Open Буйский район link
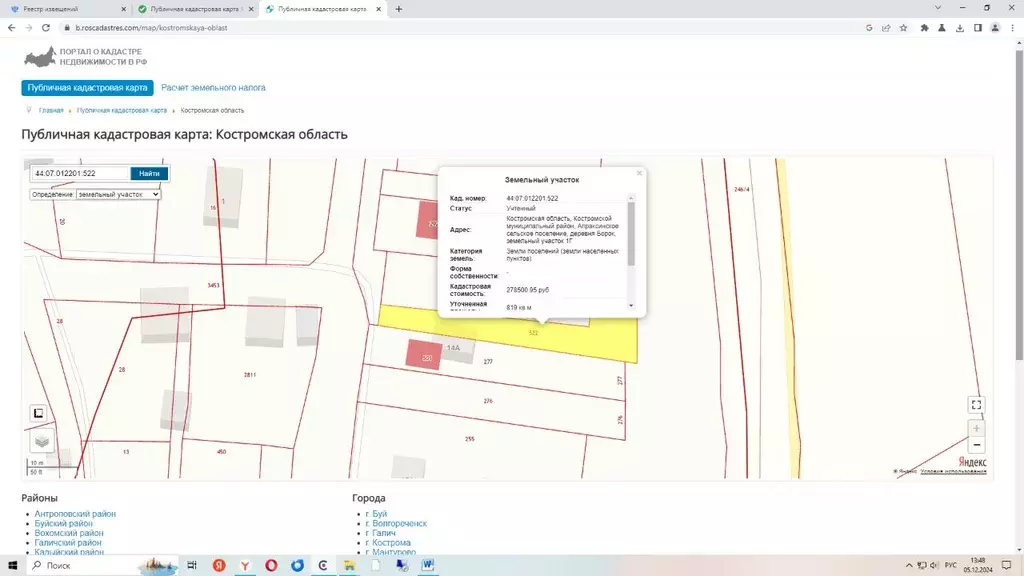The width and height of the screenshot is (1024, 576). (x=63, y=523)
